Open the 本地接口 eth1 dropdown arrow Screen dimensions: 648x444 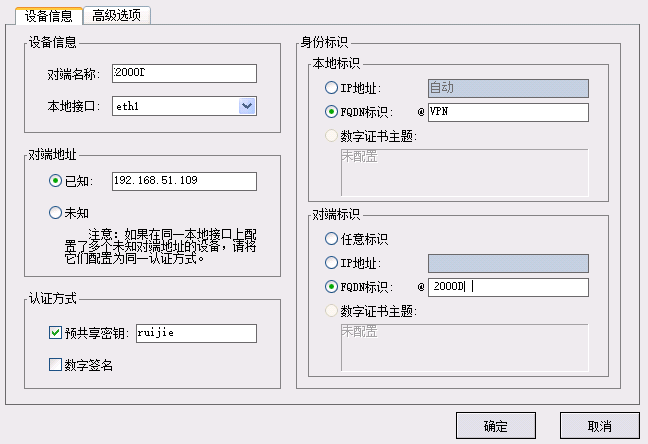coord(247,106)
